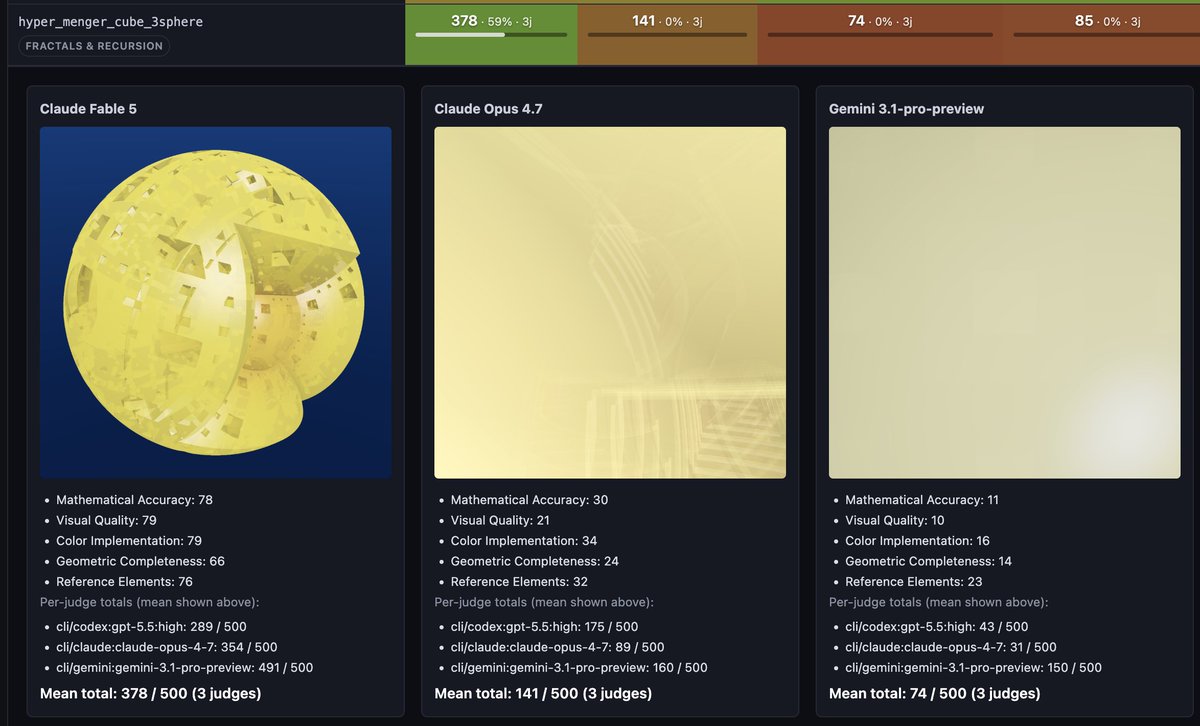Open the Gemini 3.1-pro-preview render thumbnail
The width and height of the screenshot is (1200, 726).
[1005, 302]
